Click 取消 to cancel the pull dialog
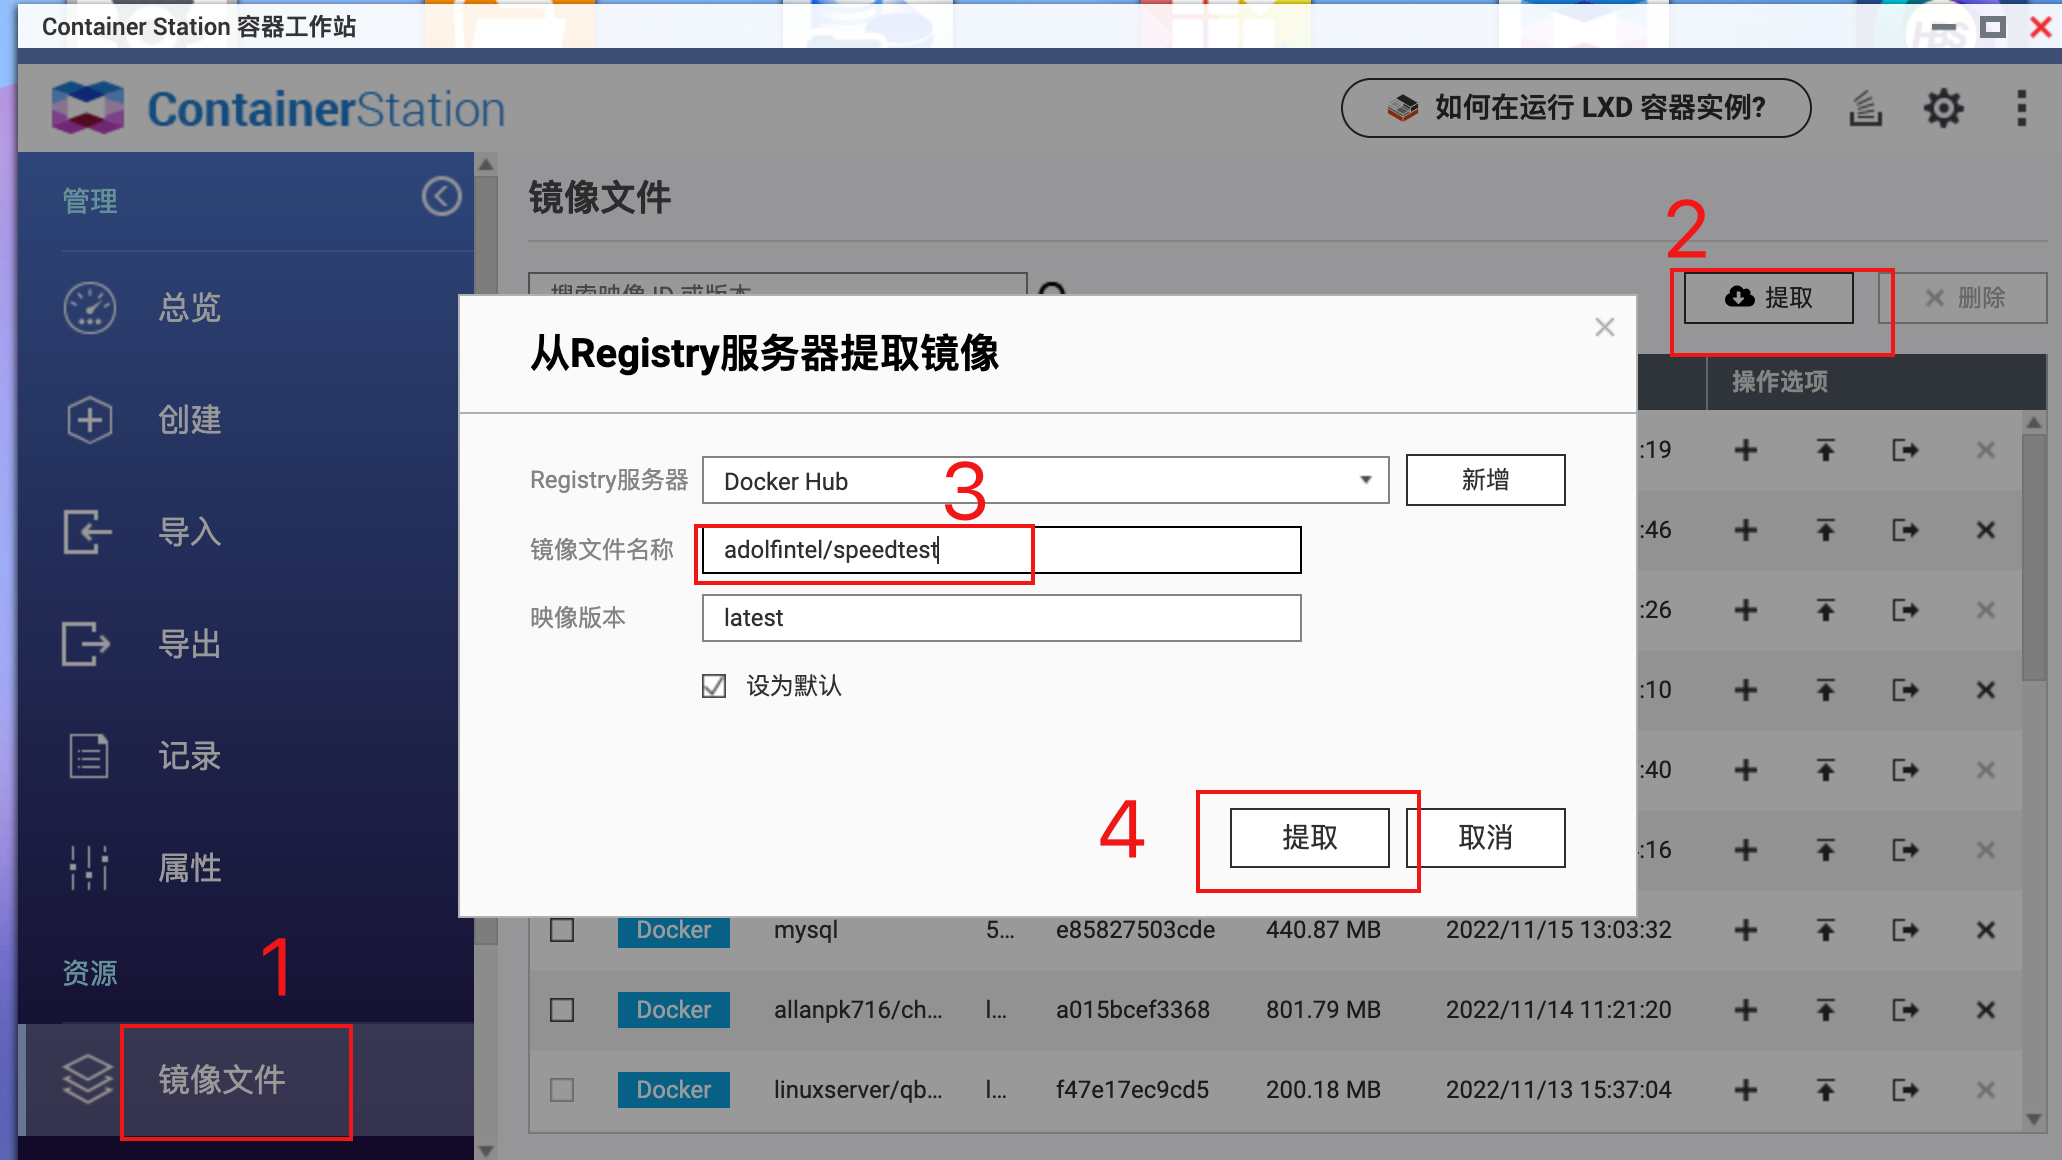Screen dimensions: 2062x1160 (1484, 838)
